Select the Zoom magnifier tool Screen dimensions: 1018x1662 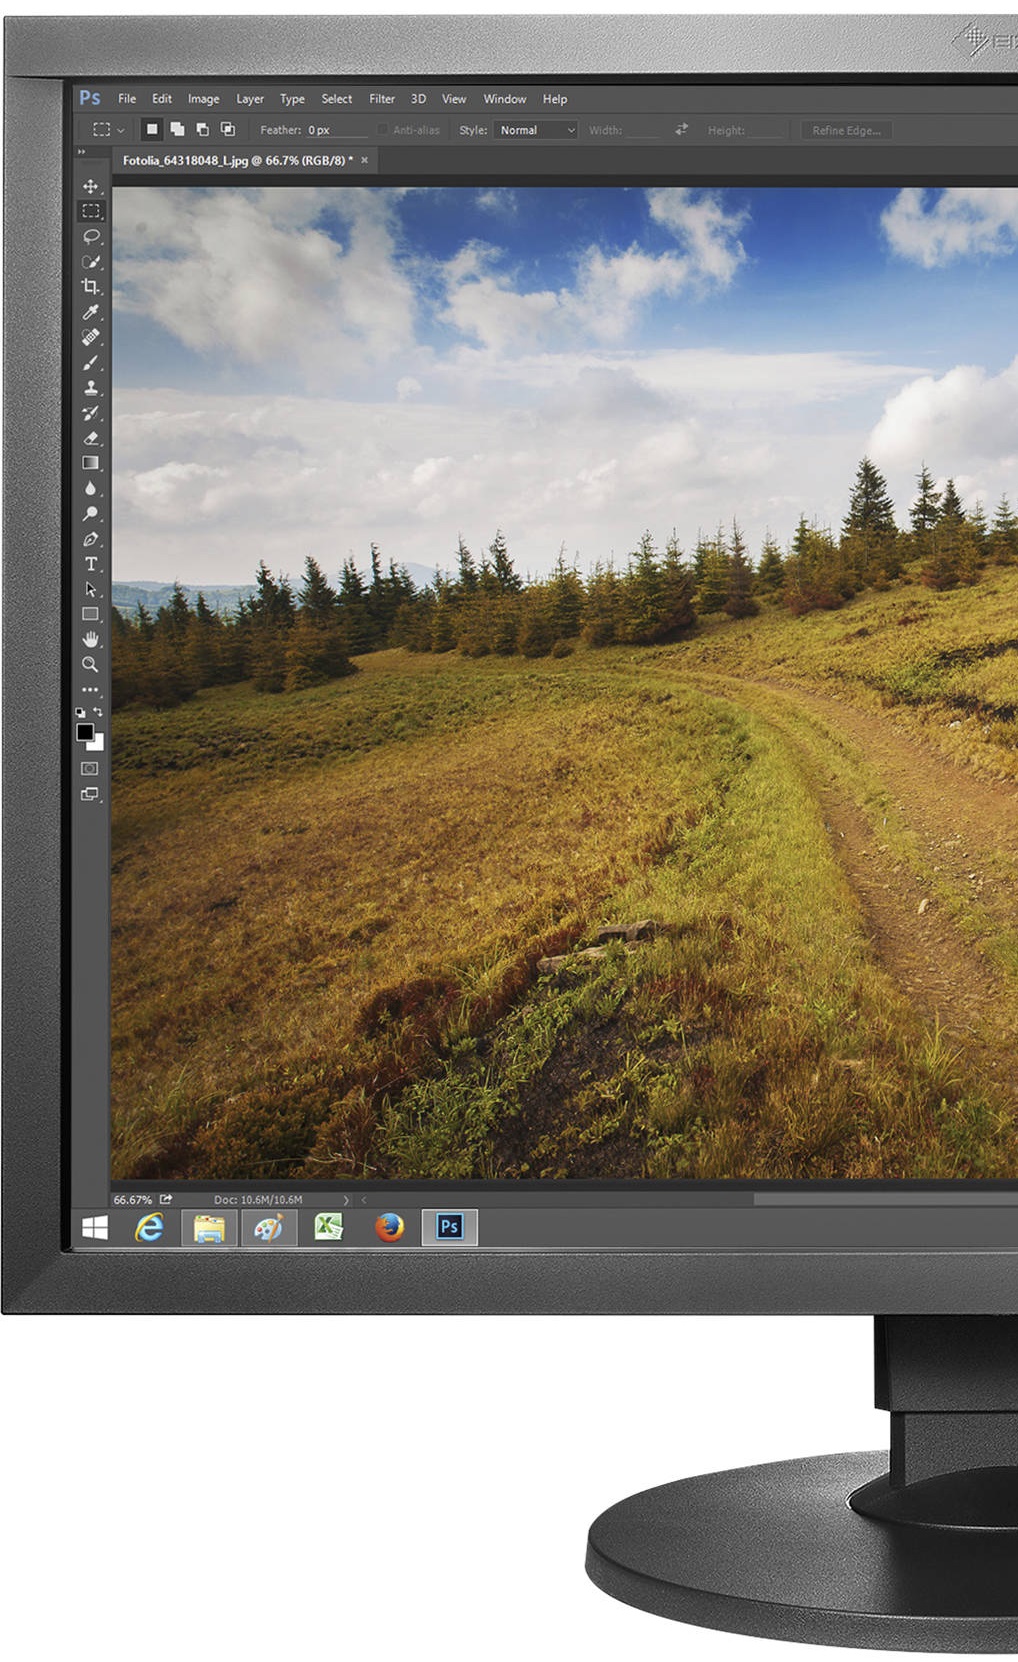[90, 664]
